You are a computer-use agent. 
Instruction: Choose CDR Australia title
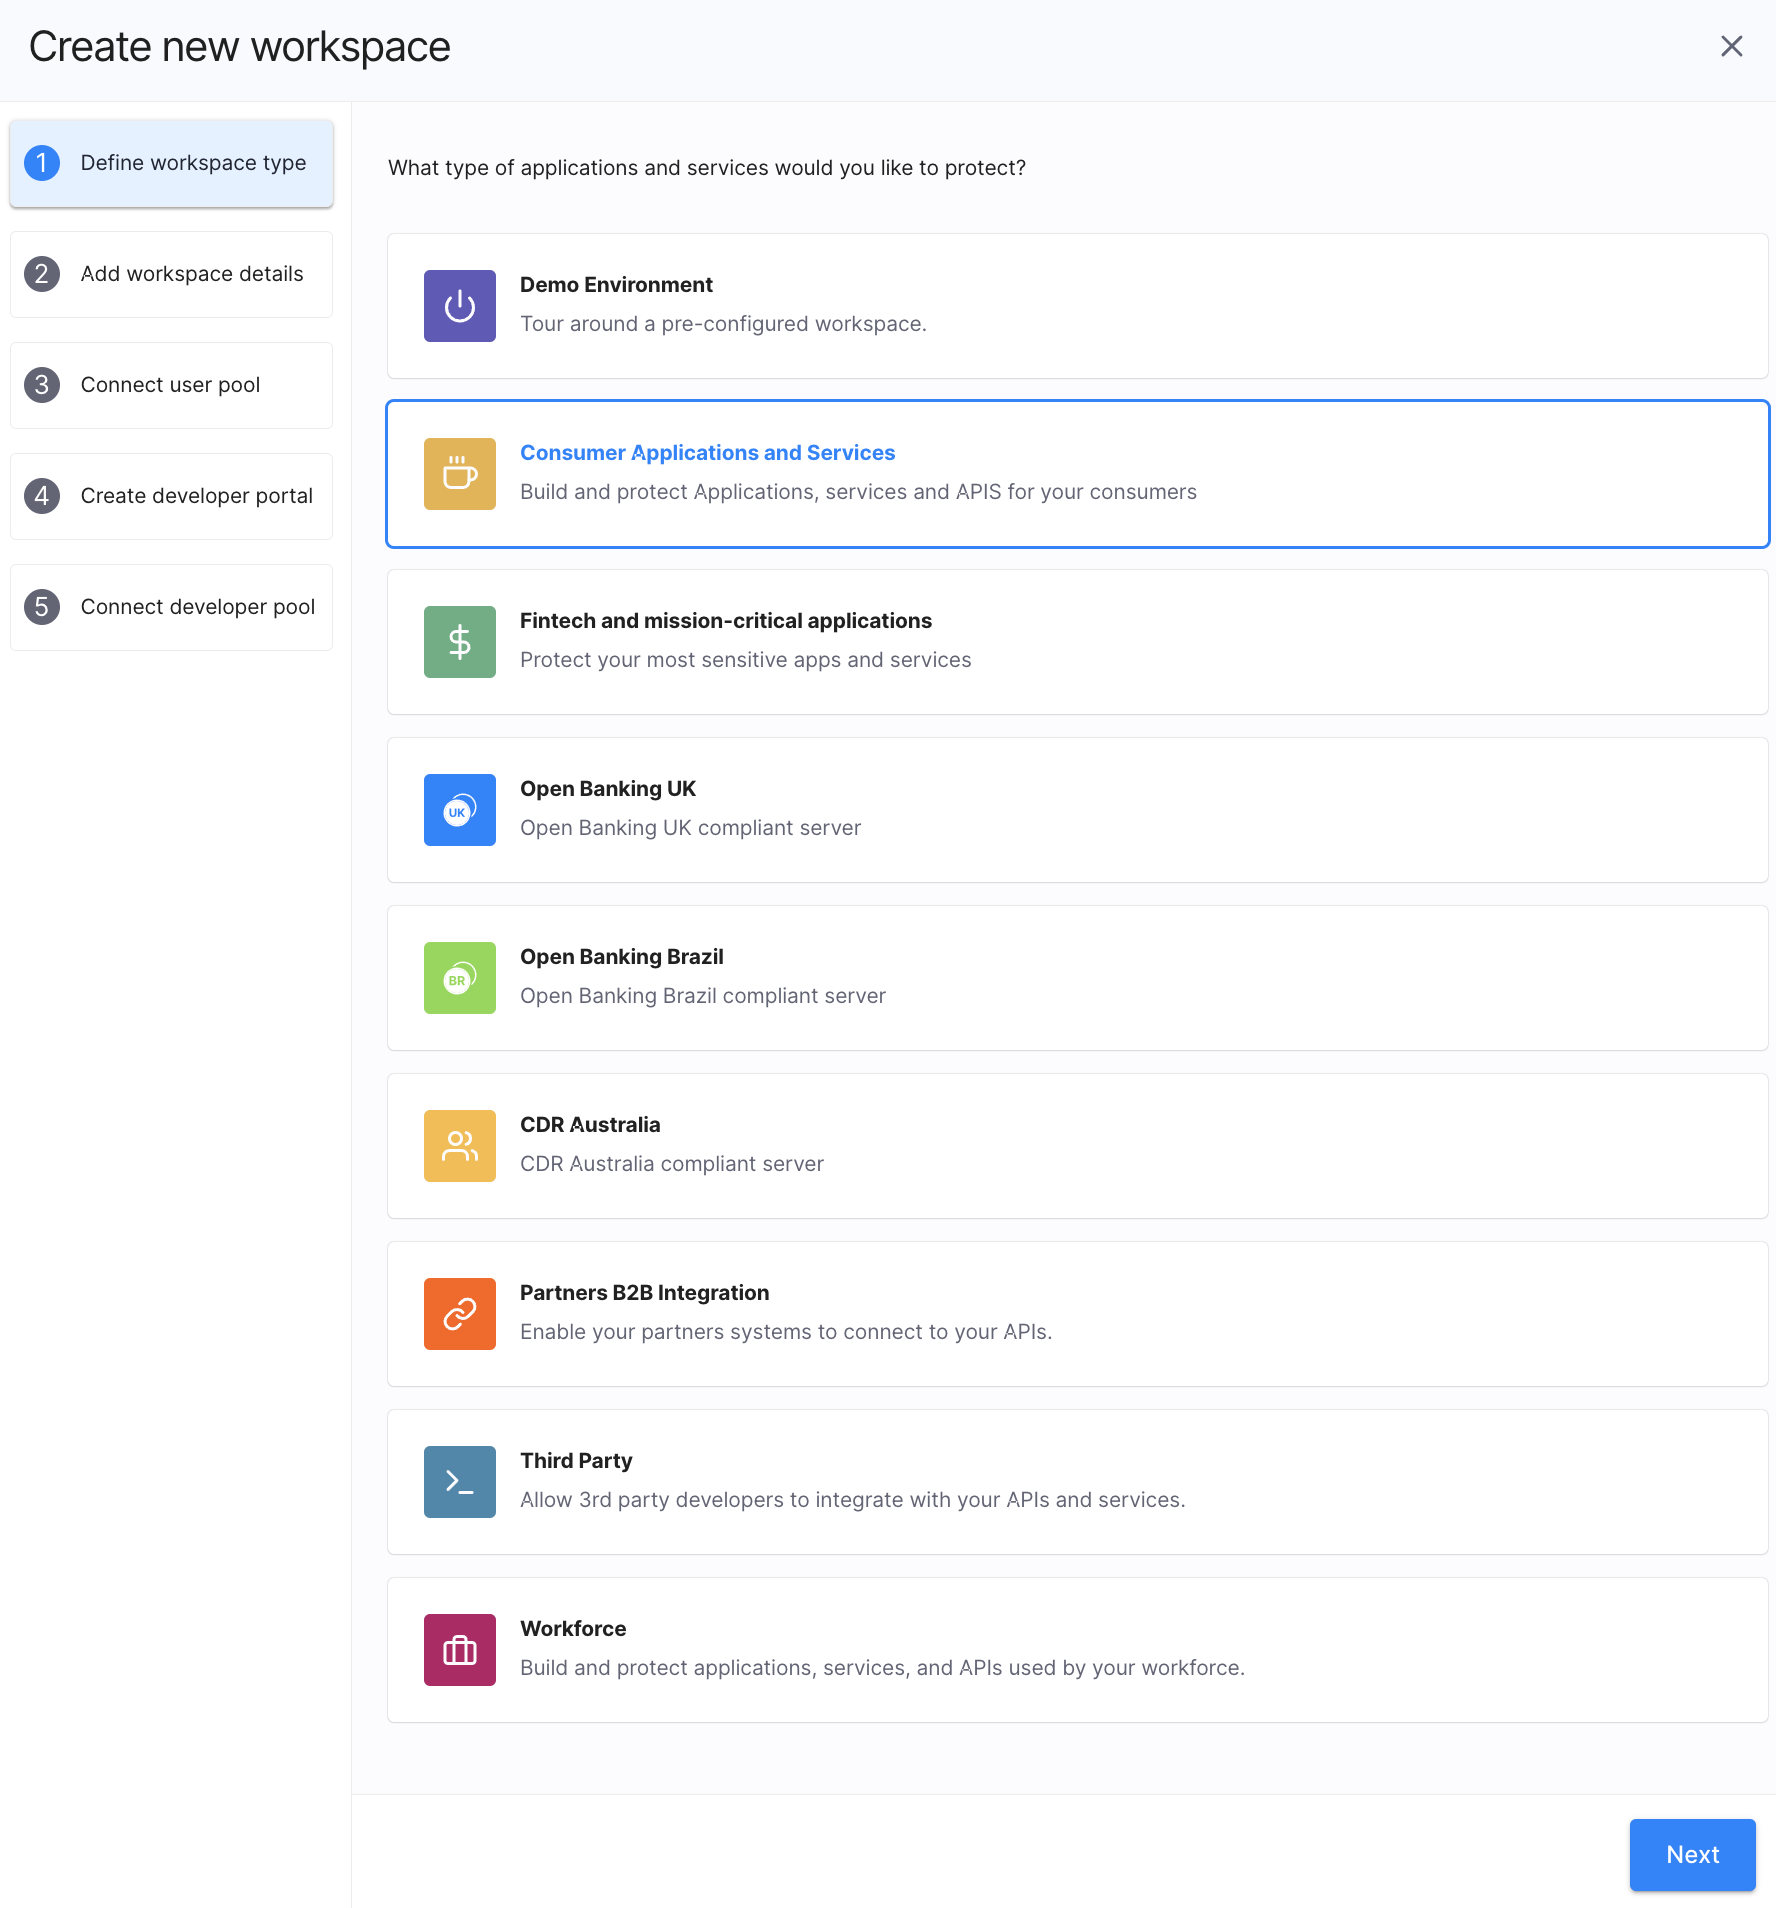(590, 1125)
